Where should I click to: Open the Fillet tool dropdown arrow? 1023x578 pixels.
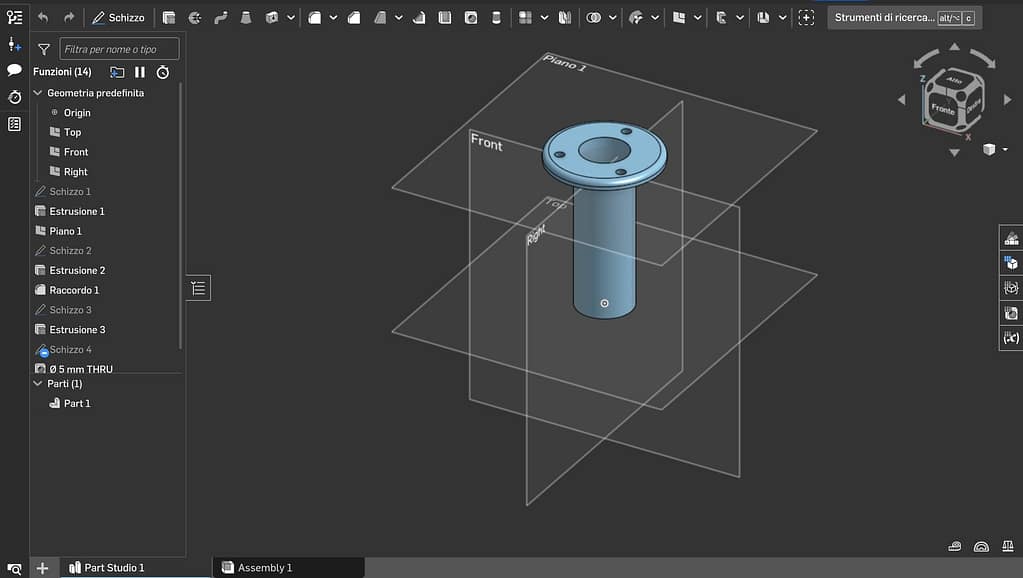pyautogui.click(x=334, y=17)
